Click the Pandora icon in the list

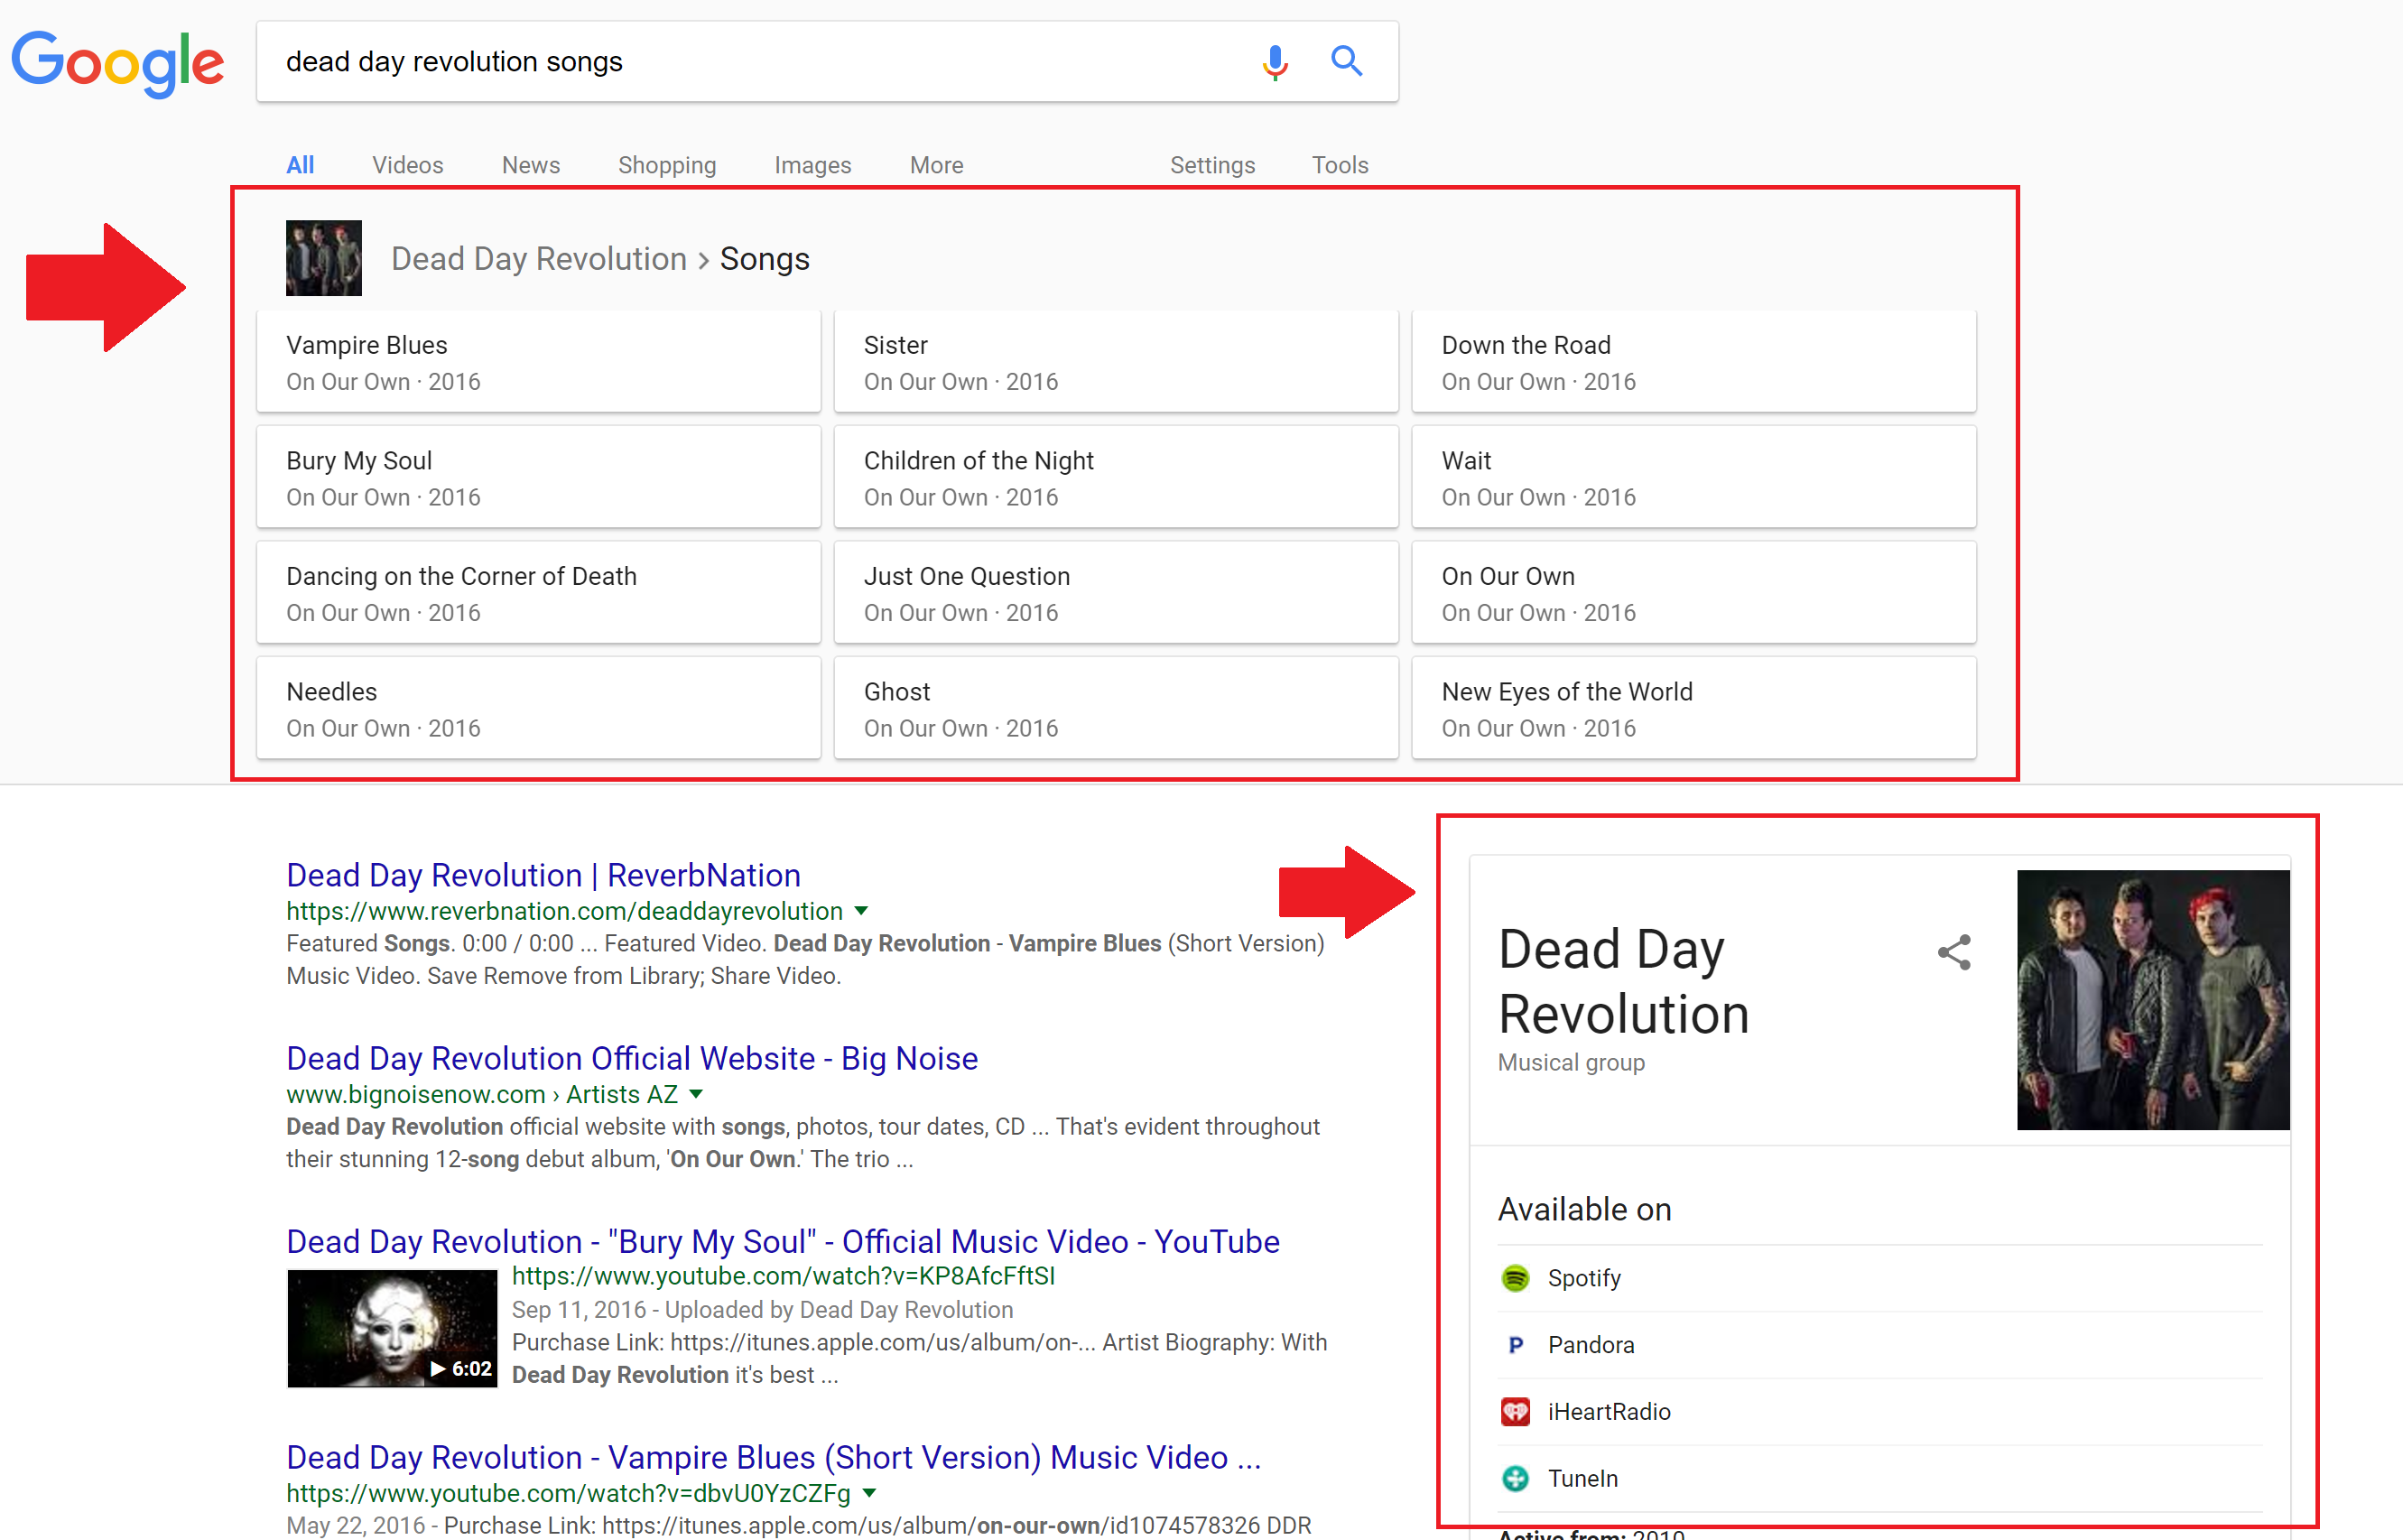pos(1515,1345)
